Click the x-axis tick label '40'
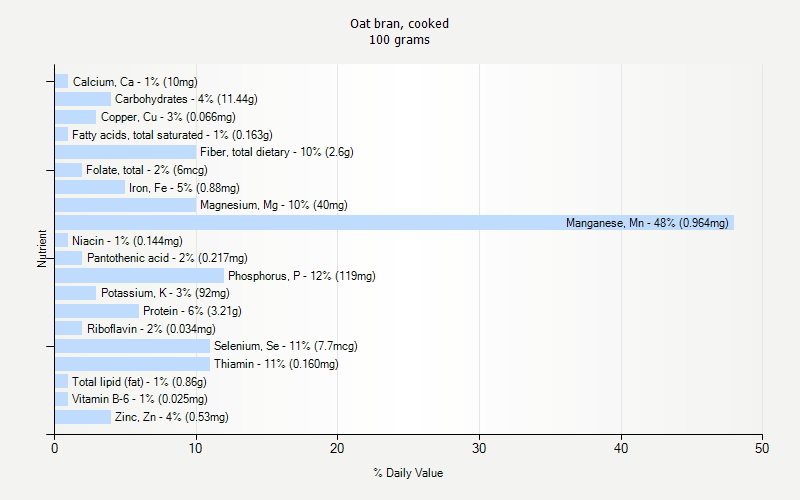 tap(621, 448)
